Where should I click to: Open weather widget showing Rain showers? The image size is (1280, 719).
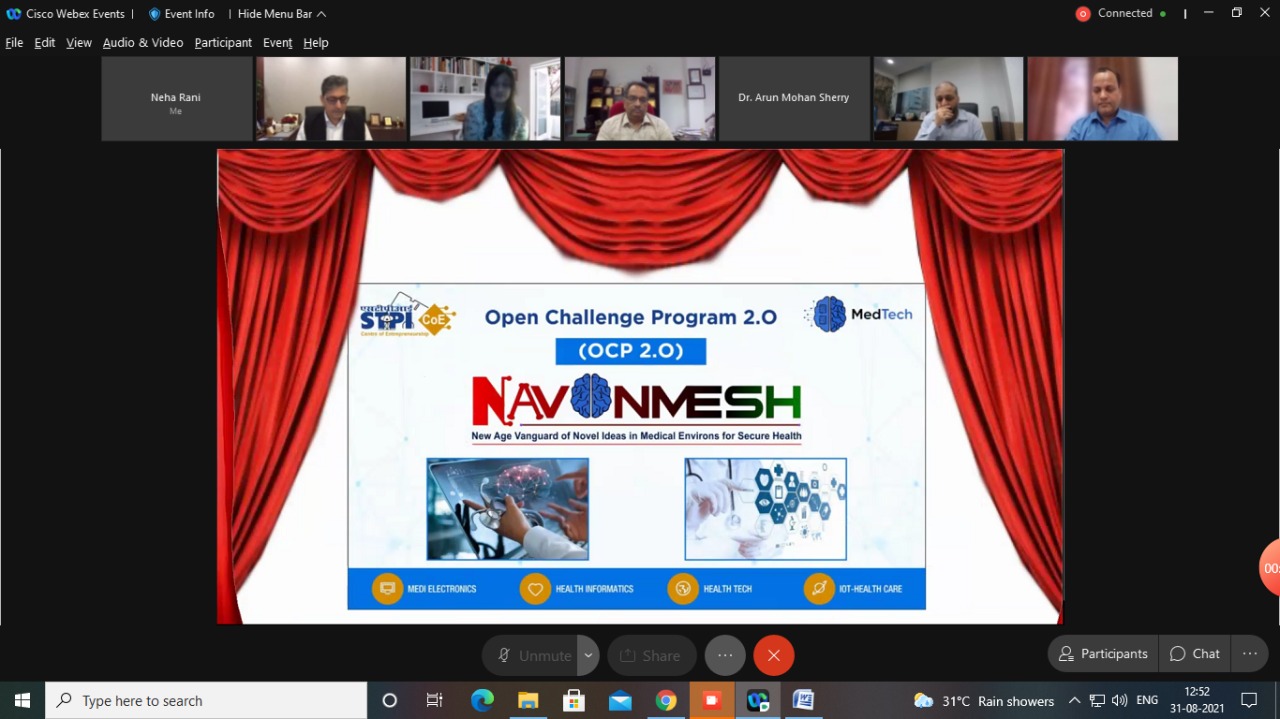pos(984,701)
